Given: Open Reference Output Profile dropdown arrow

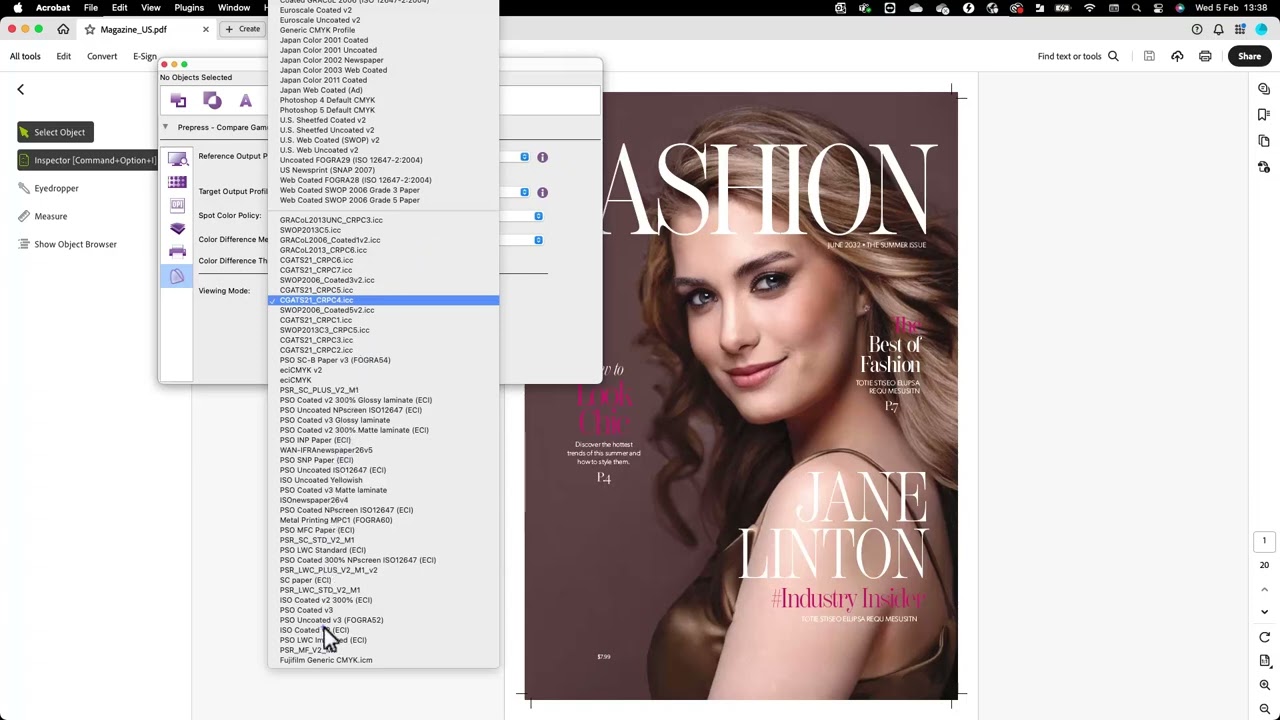Looking at the screenshot, I should 524,157.
